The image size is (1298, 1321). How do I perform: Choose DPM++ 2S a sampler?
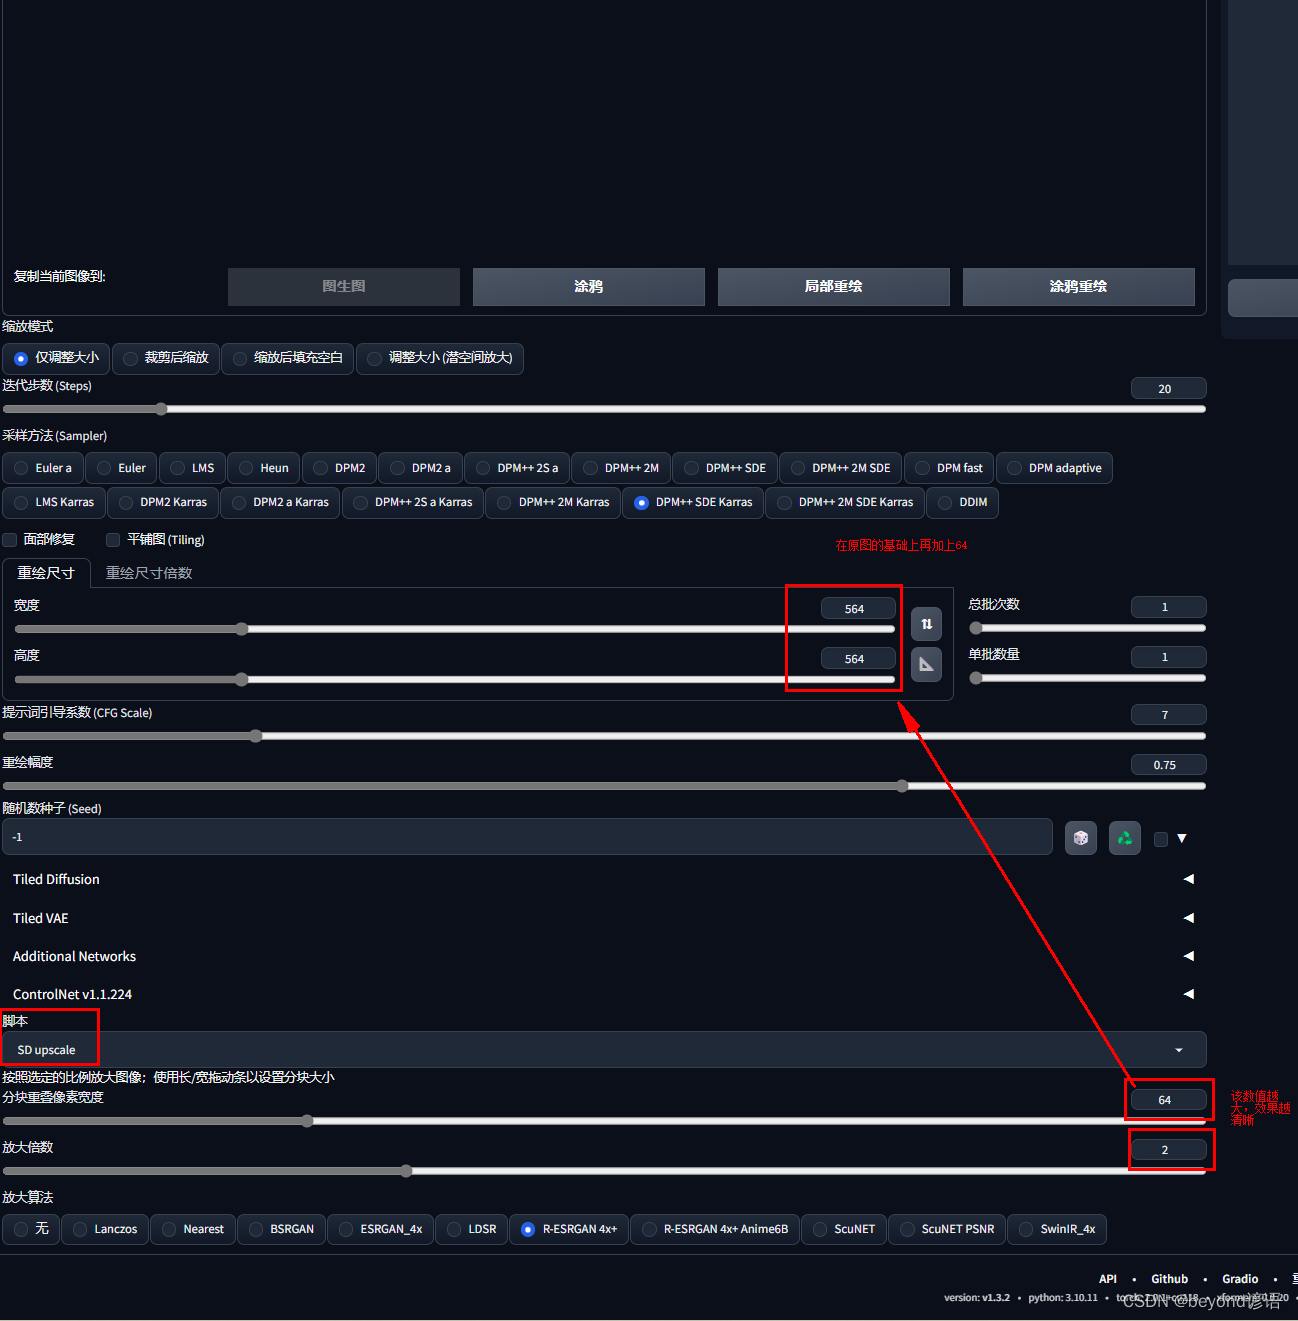(517, 468)
